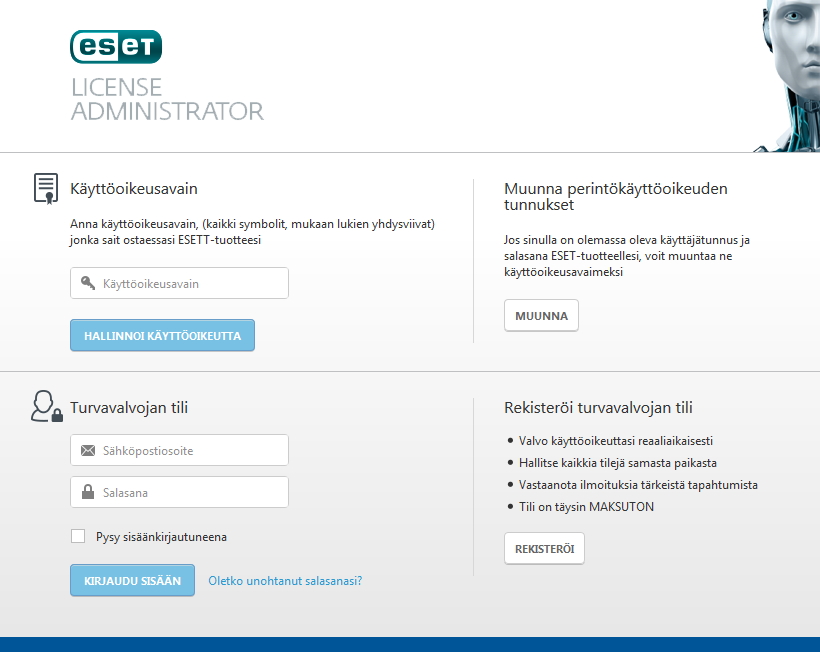Click the HALLINNOI KÄYTTÖOIKEUTTA button
Screen dimensions: 820x652
coord(162,335)
